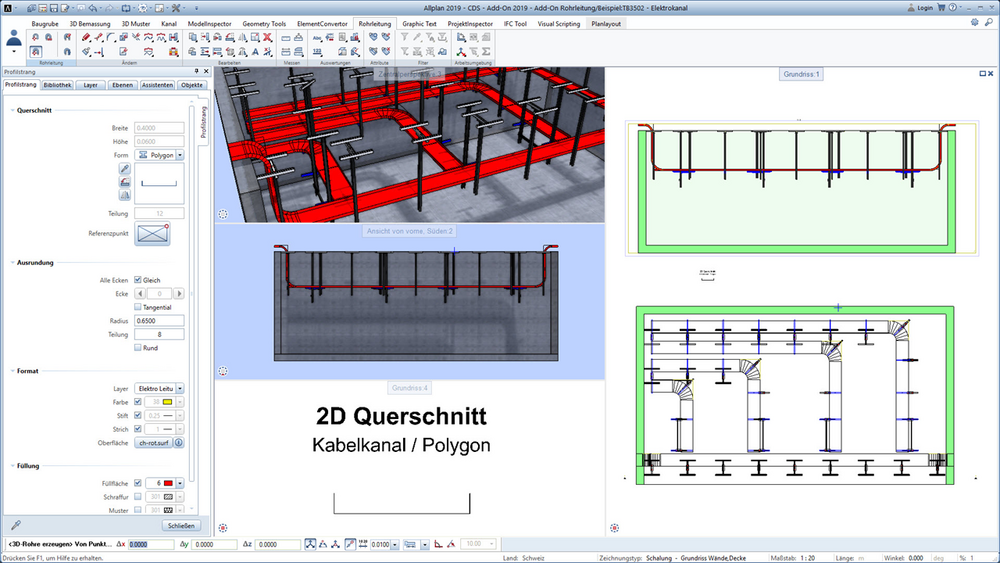Click the red pencil icon in Ändern group
The height and width of the screenshot is (563, 1000).
(x=86, y=38)
